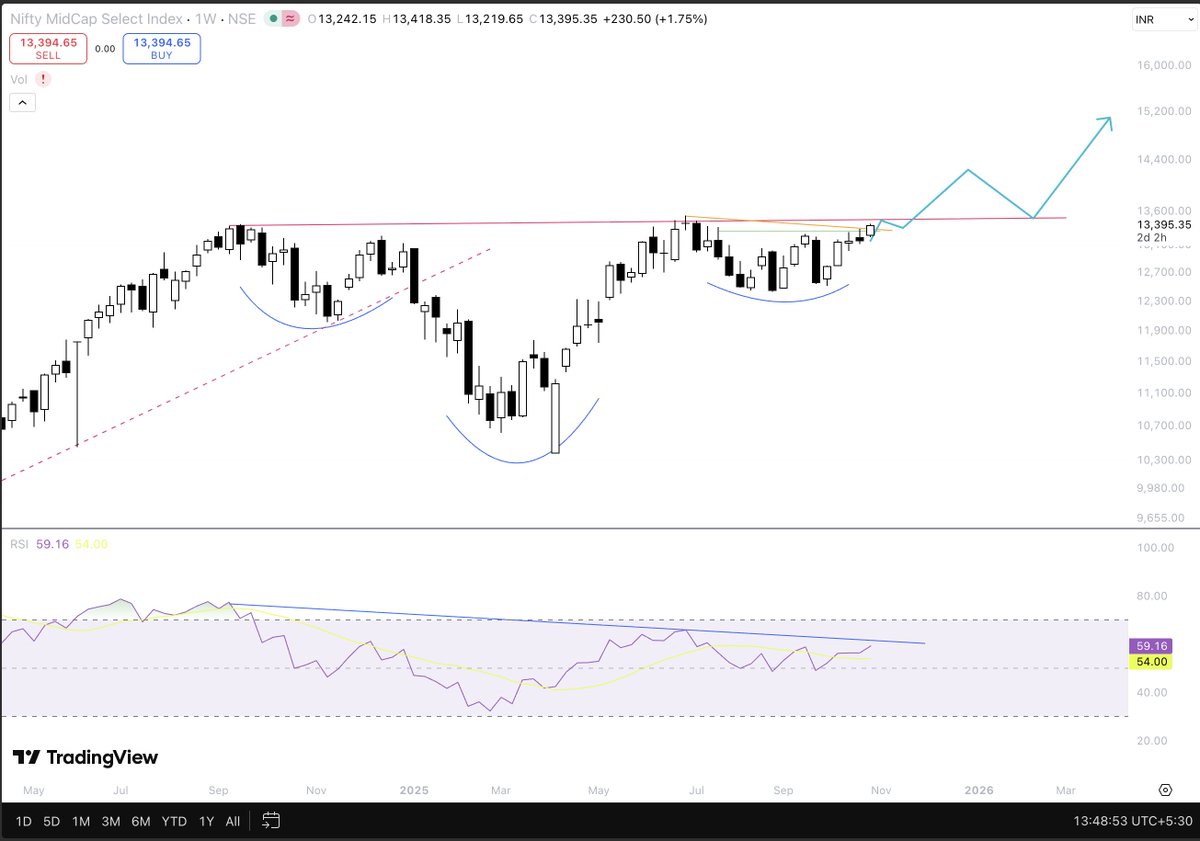Select the 3M time range
This screenshot has height=841, width=1200.
point(111,821)
